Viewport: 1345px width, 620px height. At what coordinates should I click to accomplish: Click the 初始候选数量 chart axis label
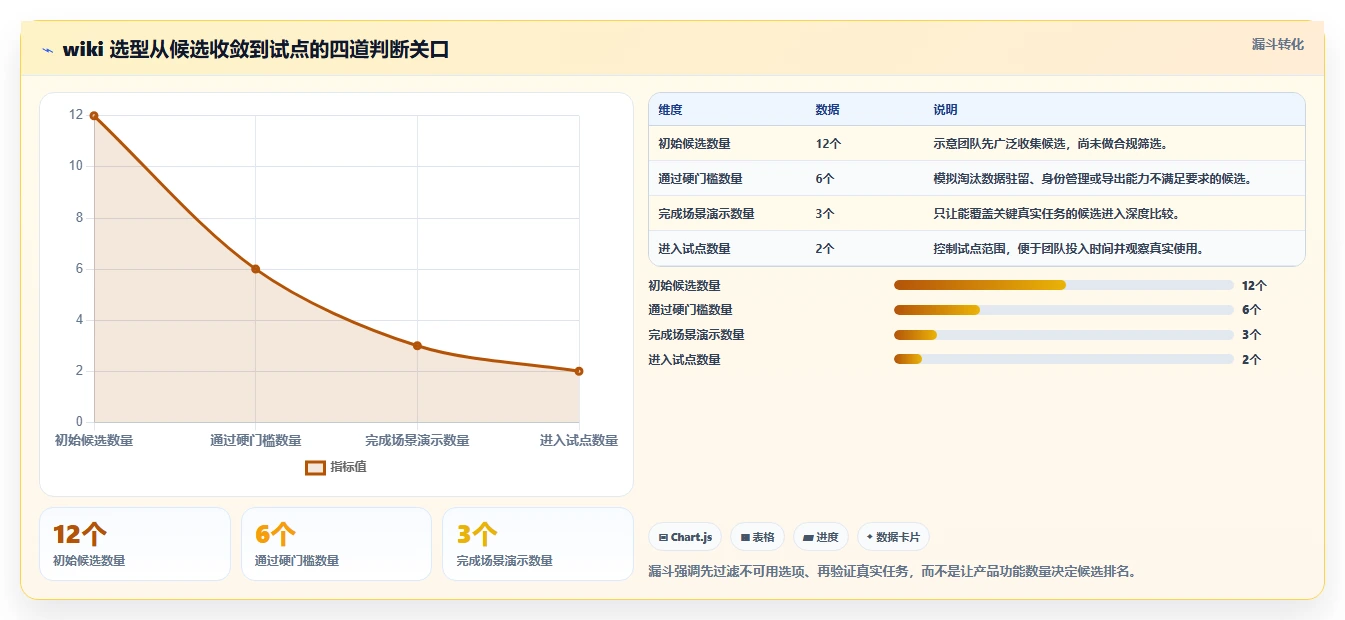click(x=94, y=441)
